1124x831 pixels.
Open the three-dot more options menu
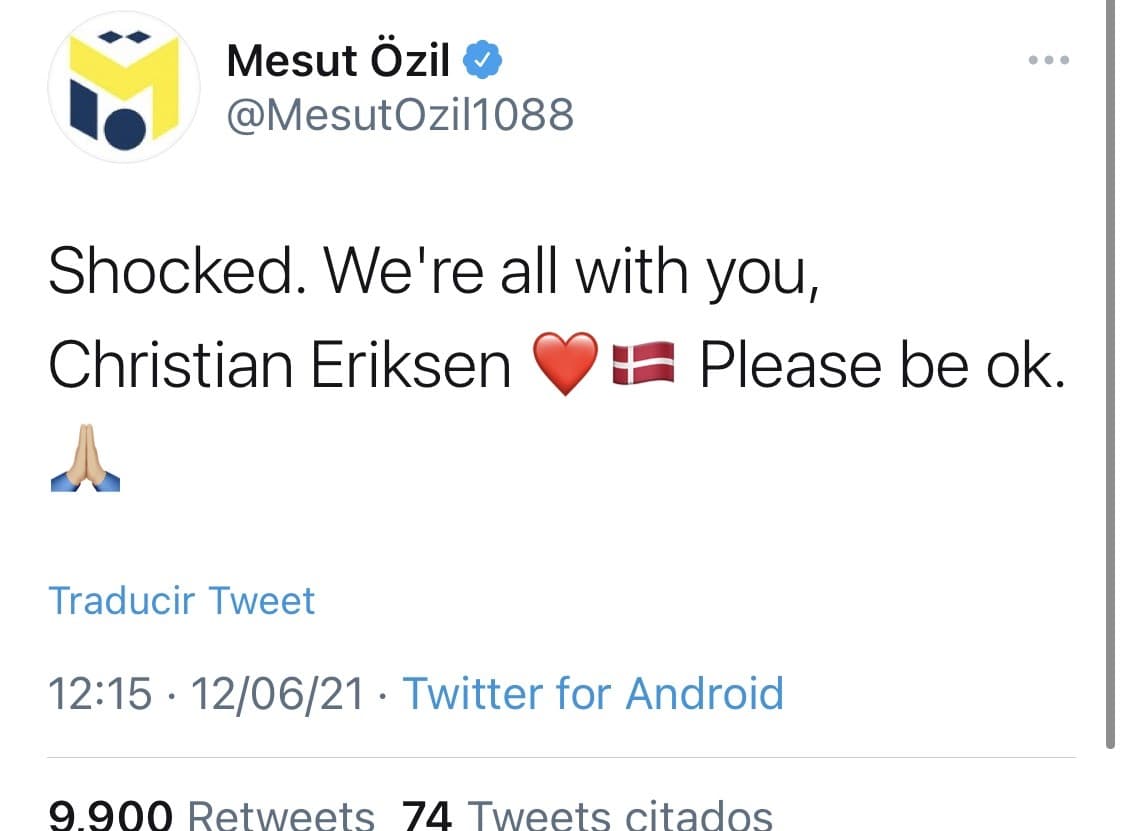(1048, 60)
